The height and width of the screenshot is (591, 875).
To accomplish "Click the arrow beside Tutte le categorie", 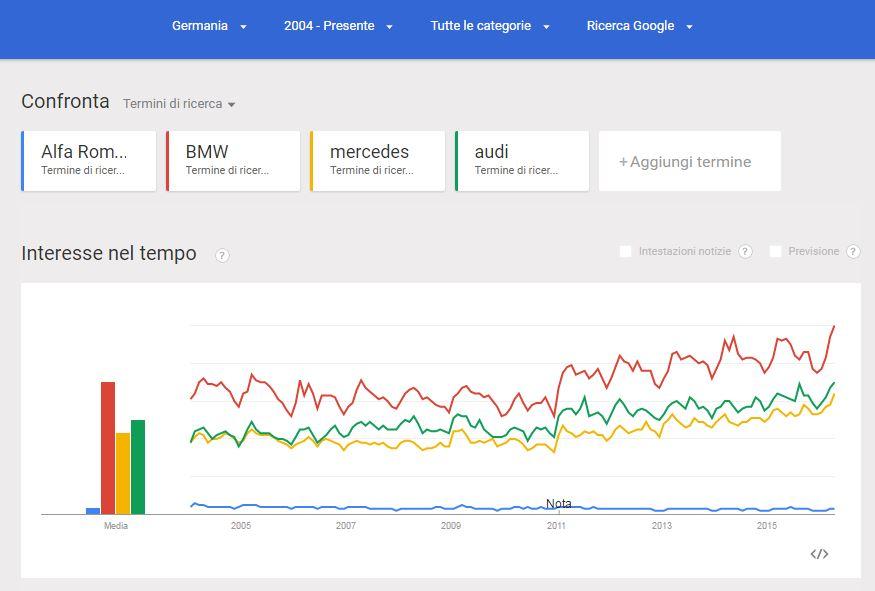I will pyautogui.click(x=546, y=27).
